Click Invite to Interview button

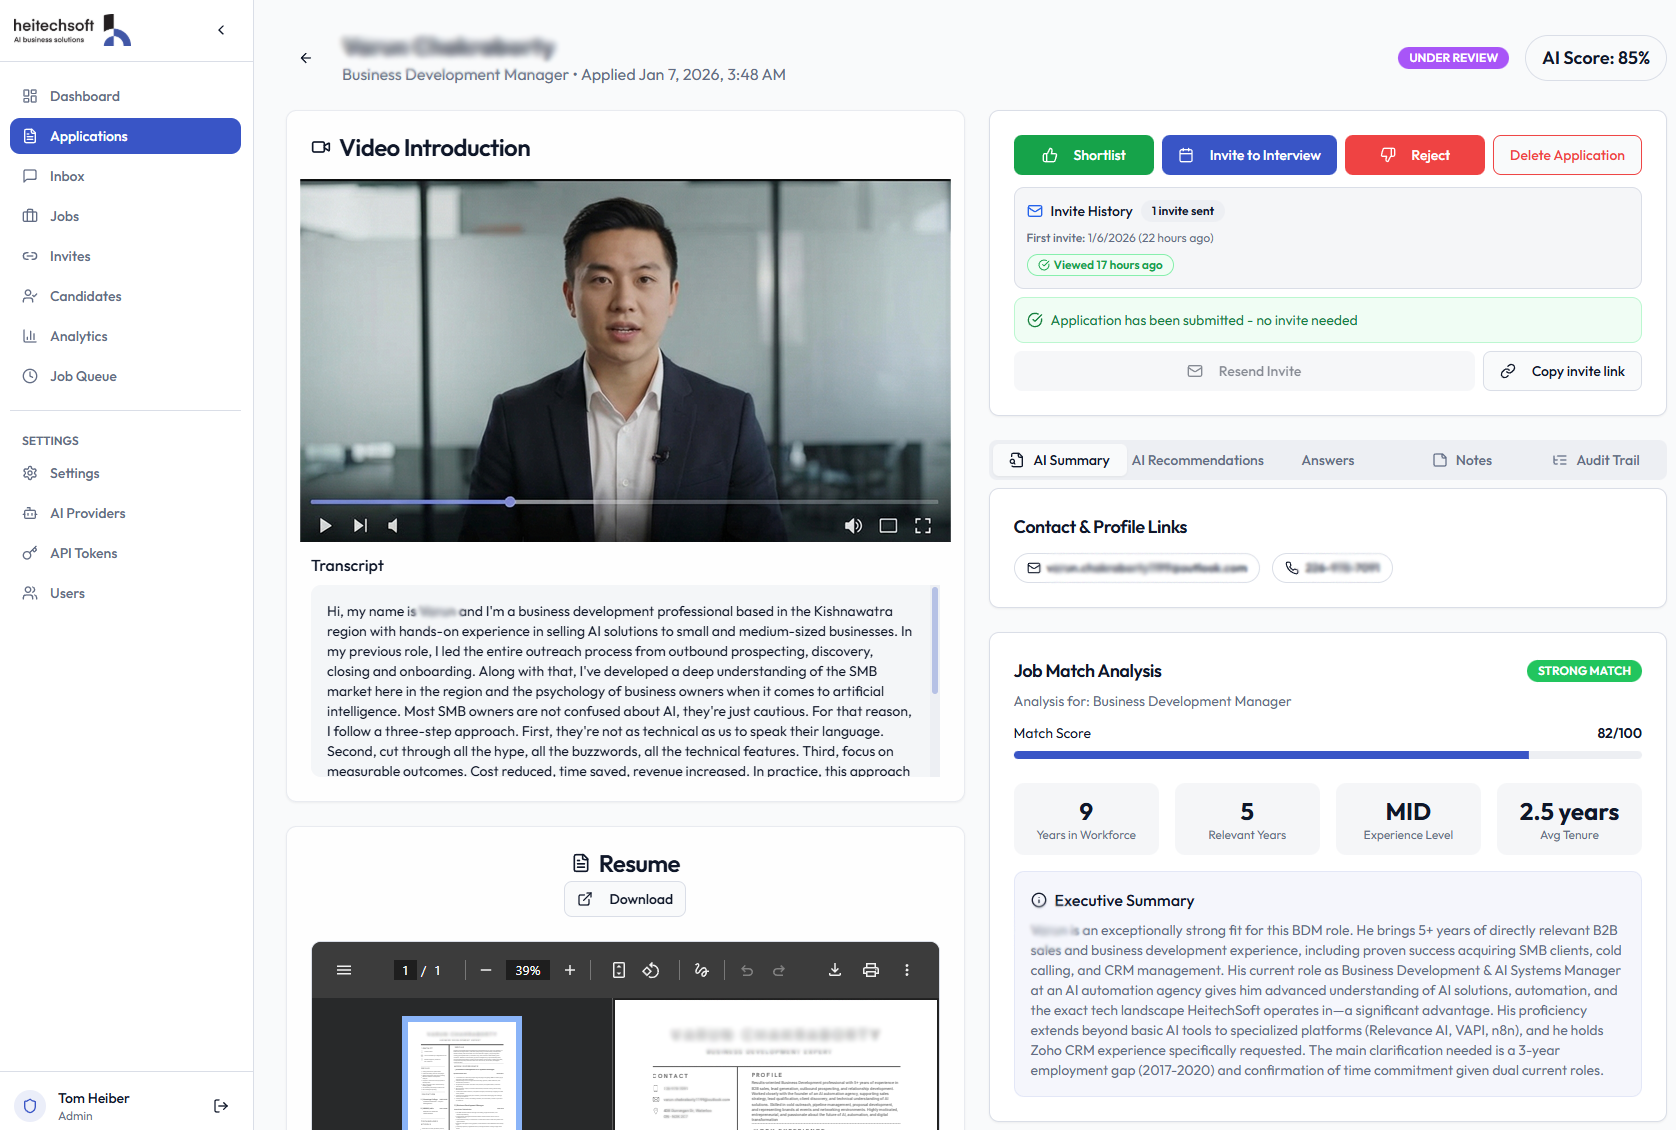1249,155
